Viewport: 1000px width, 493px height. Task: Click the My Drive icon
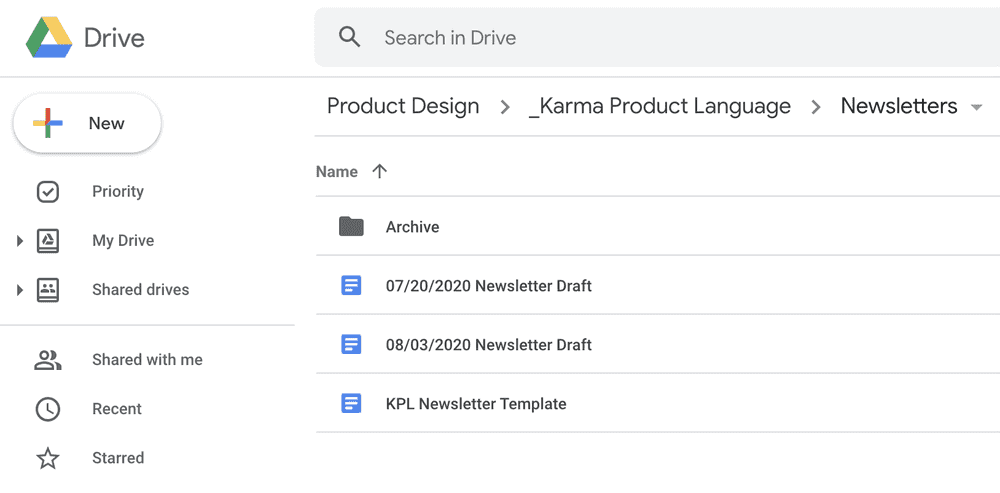48,240
